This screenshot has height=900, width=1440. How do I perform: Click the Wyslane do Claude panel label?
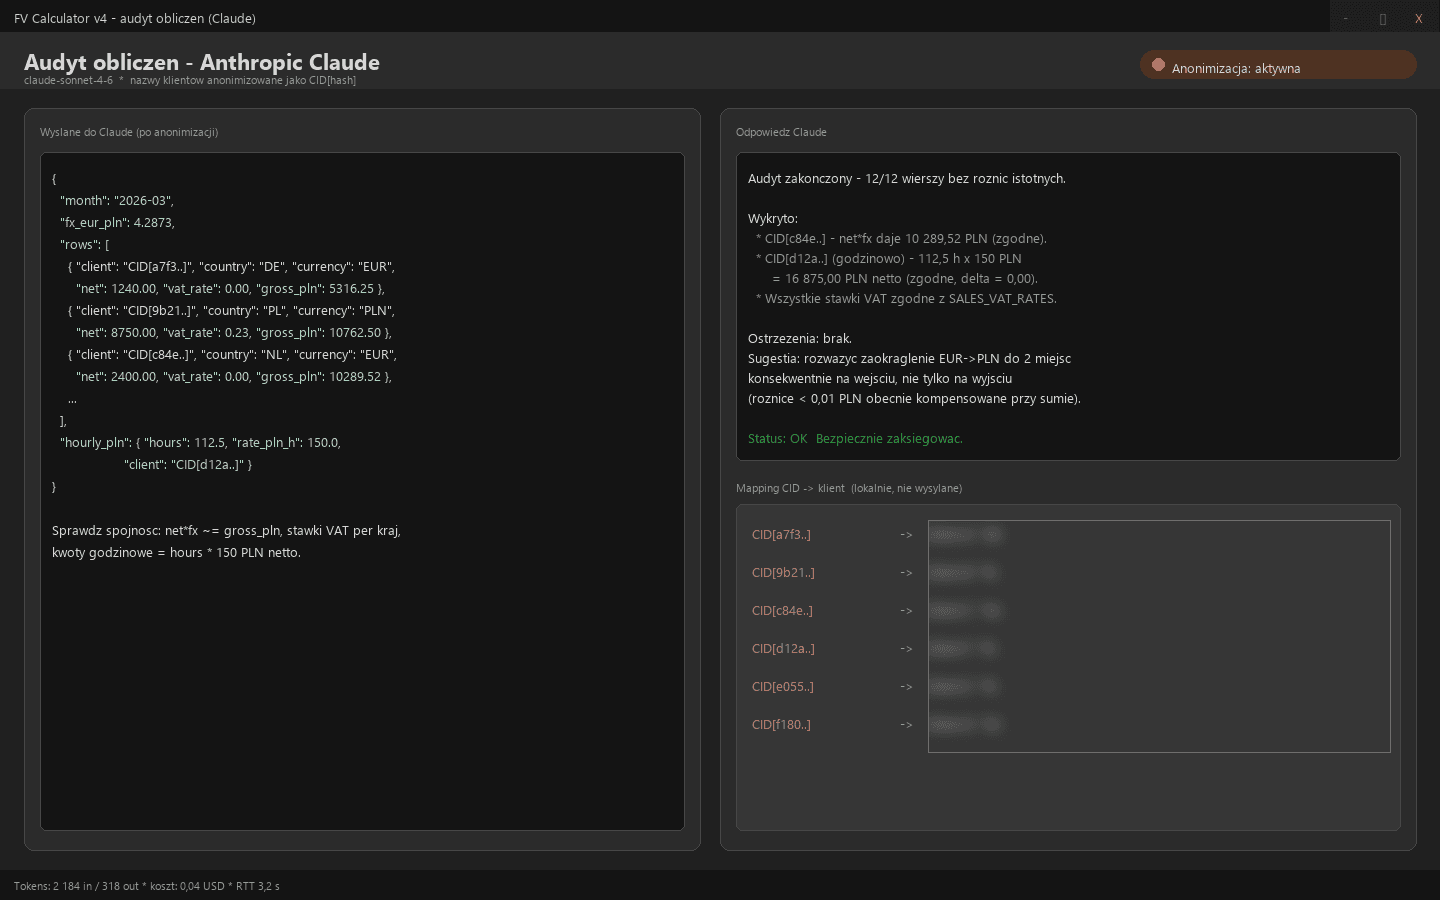[x=129, y=132]
